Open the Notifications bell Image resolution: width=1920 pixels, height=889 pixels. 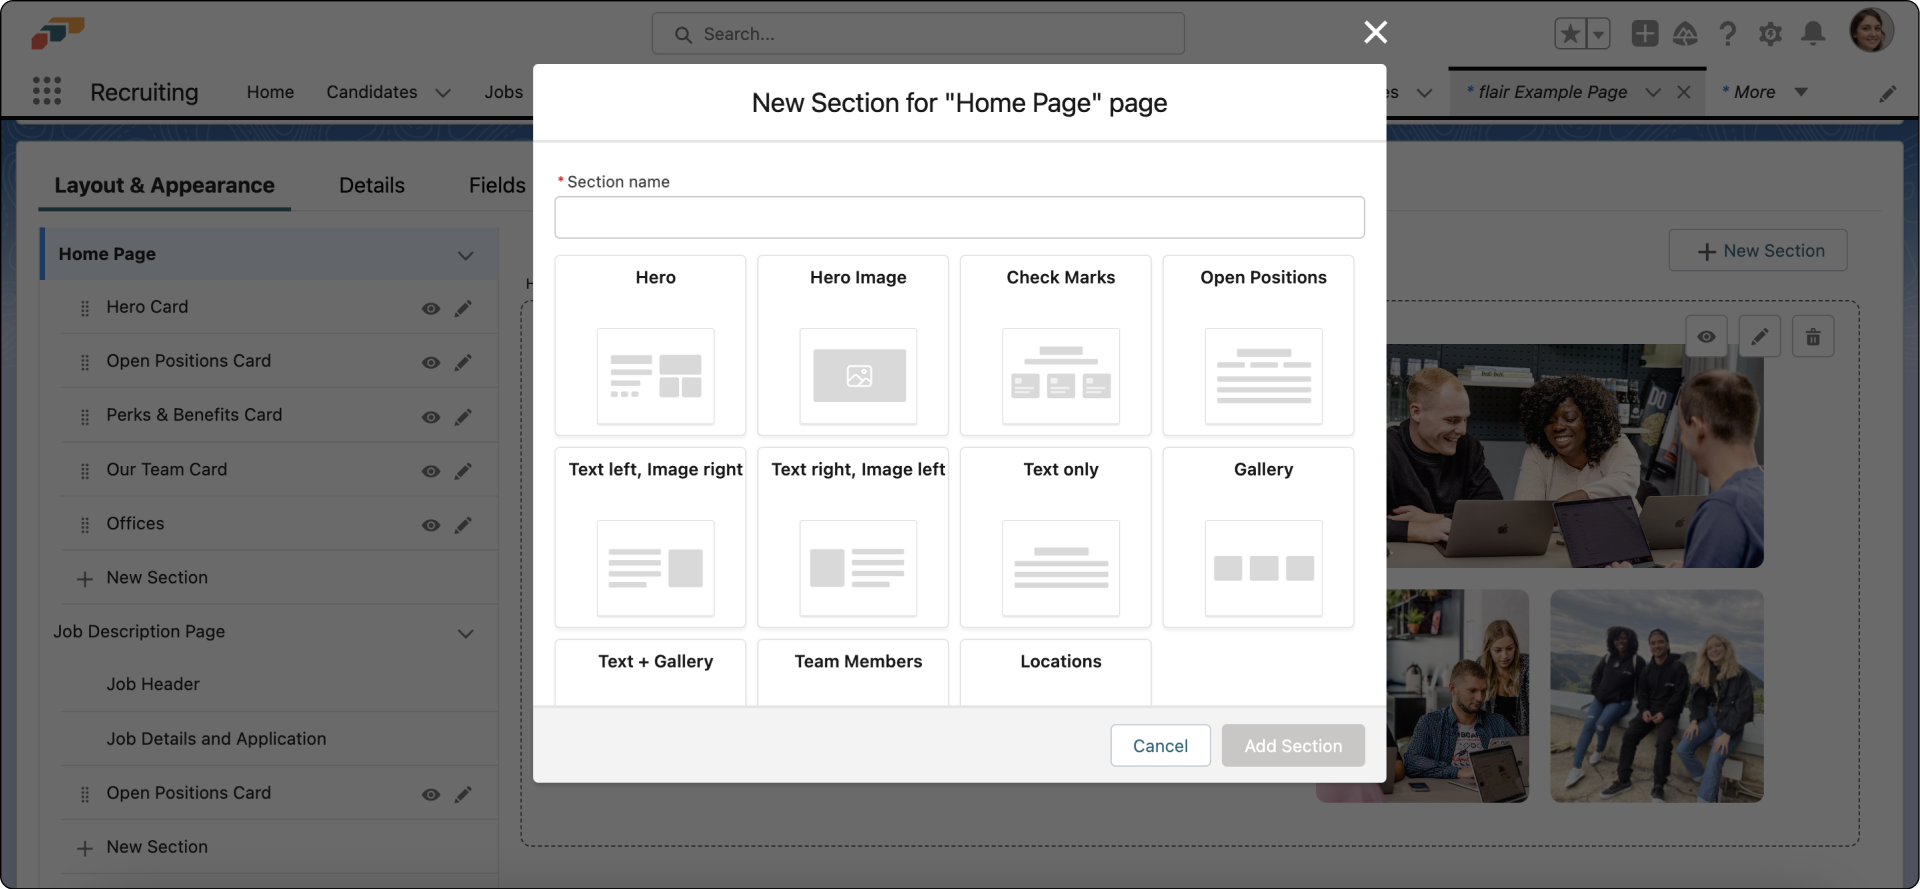1812,34
